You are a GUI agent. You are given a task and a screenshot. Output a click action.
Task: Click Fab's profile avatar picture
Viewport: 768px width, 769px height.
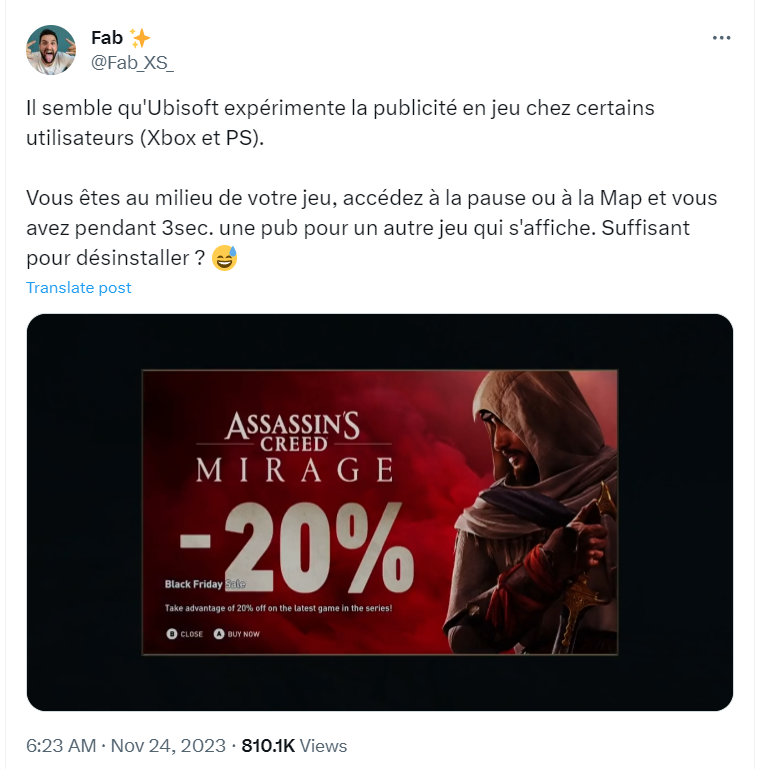(x=51, y=50)
